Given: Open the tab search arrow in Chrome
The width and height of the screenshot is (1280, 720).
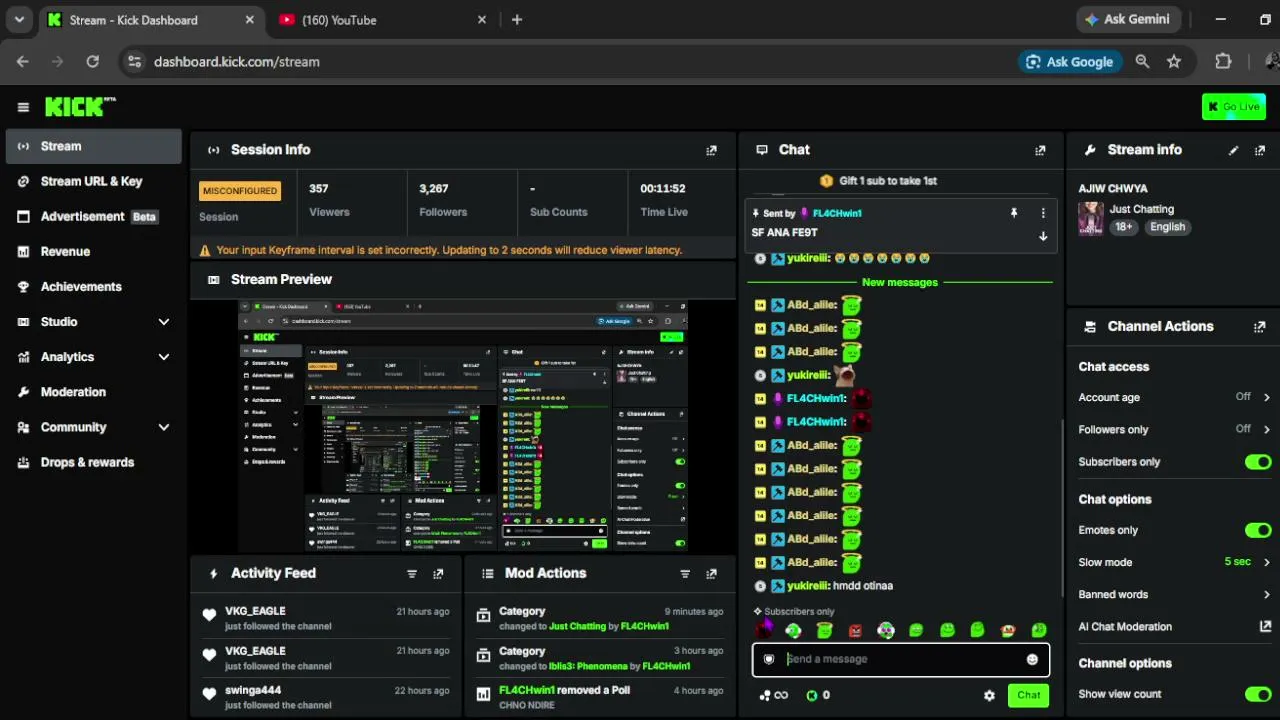Looking at the screenshot, I should [19, 20].
